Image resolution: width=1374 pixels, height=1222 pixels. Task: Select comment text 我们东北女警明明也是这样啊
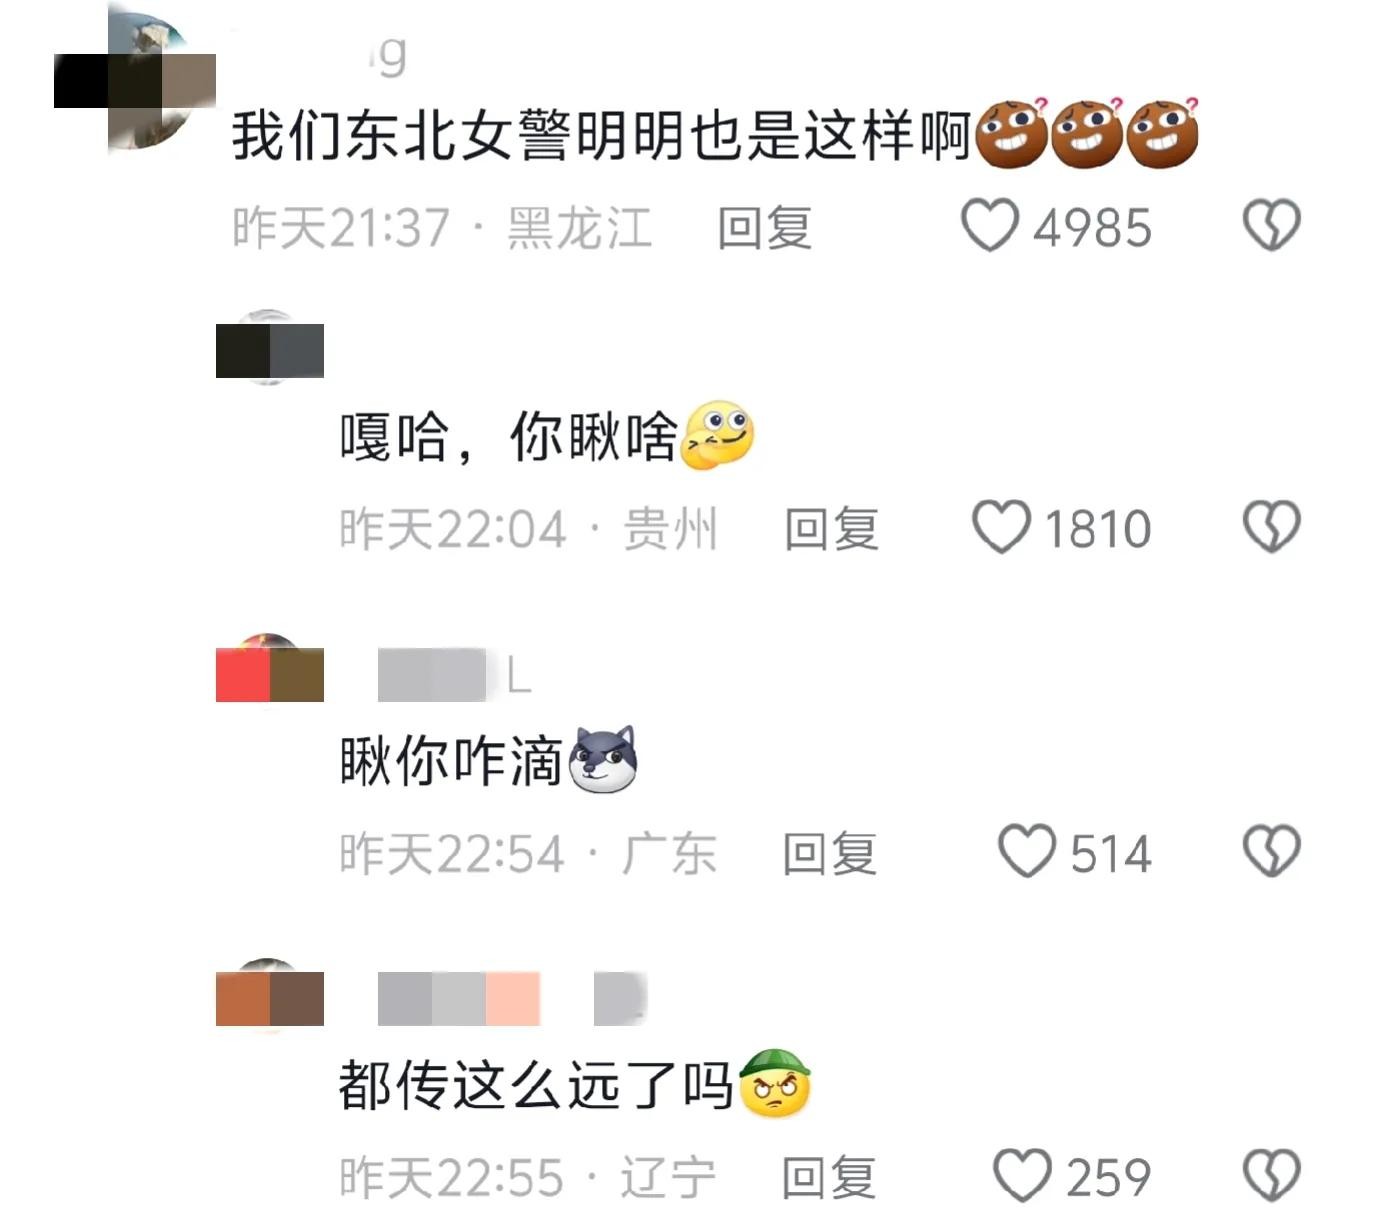602,134
